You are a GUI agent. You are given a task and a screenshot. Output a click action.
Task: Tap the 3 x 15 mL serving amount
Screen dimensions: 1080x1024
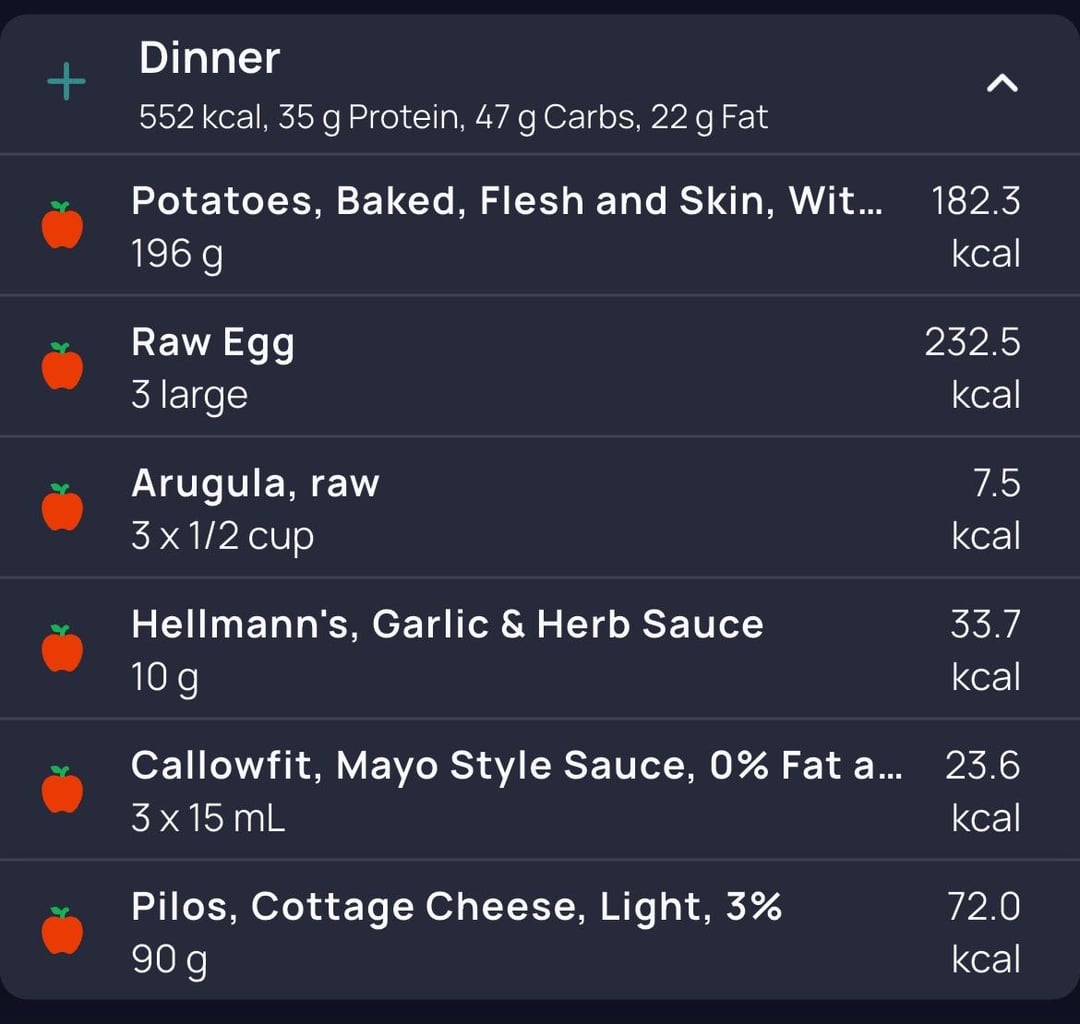click(208, 818)
